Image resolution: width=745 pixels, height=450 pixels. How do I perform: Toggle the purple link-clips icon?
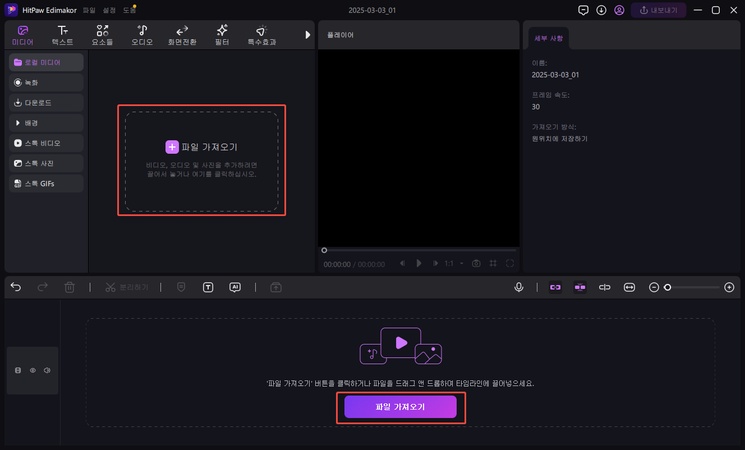click(x=555, y=287)
